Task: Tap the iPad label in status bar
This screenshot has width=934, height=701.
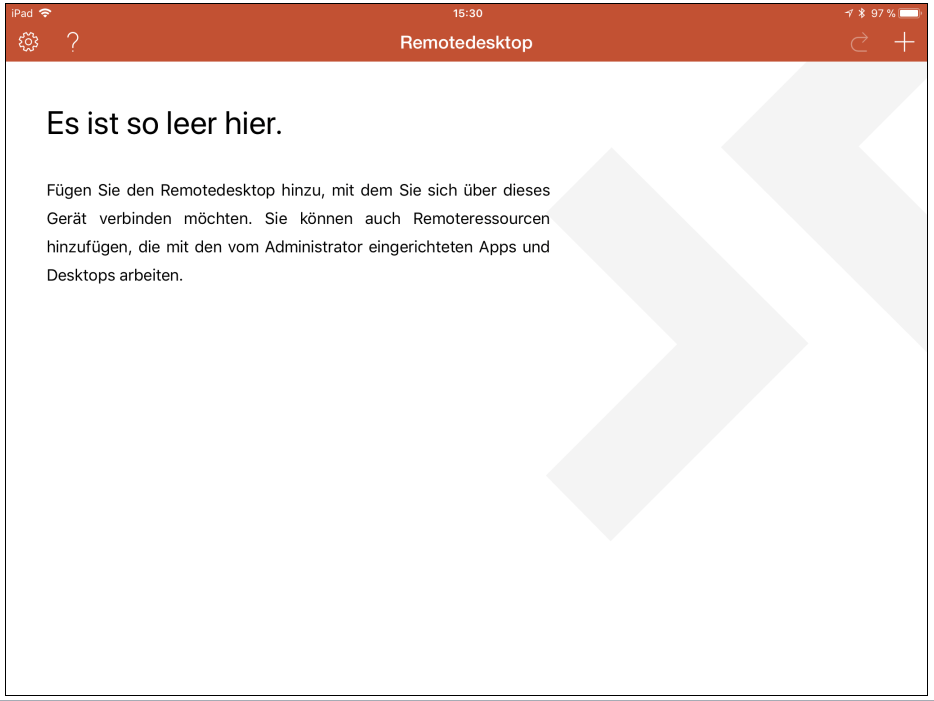Action: 22,13
